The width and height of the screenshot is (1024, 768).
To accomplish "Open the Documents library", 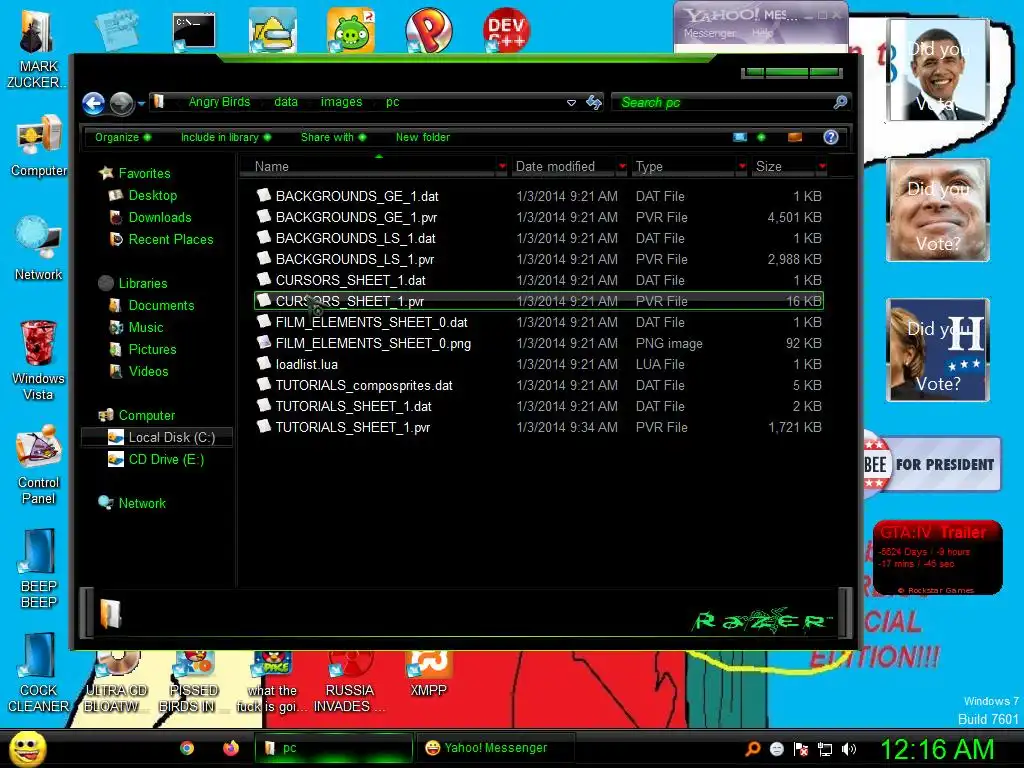I will pos(161,306).
